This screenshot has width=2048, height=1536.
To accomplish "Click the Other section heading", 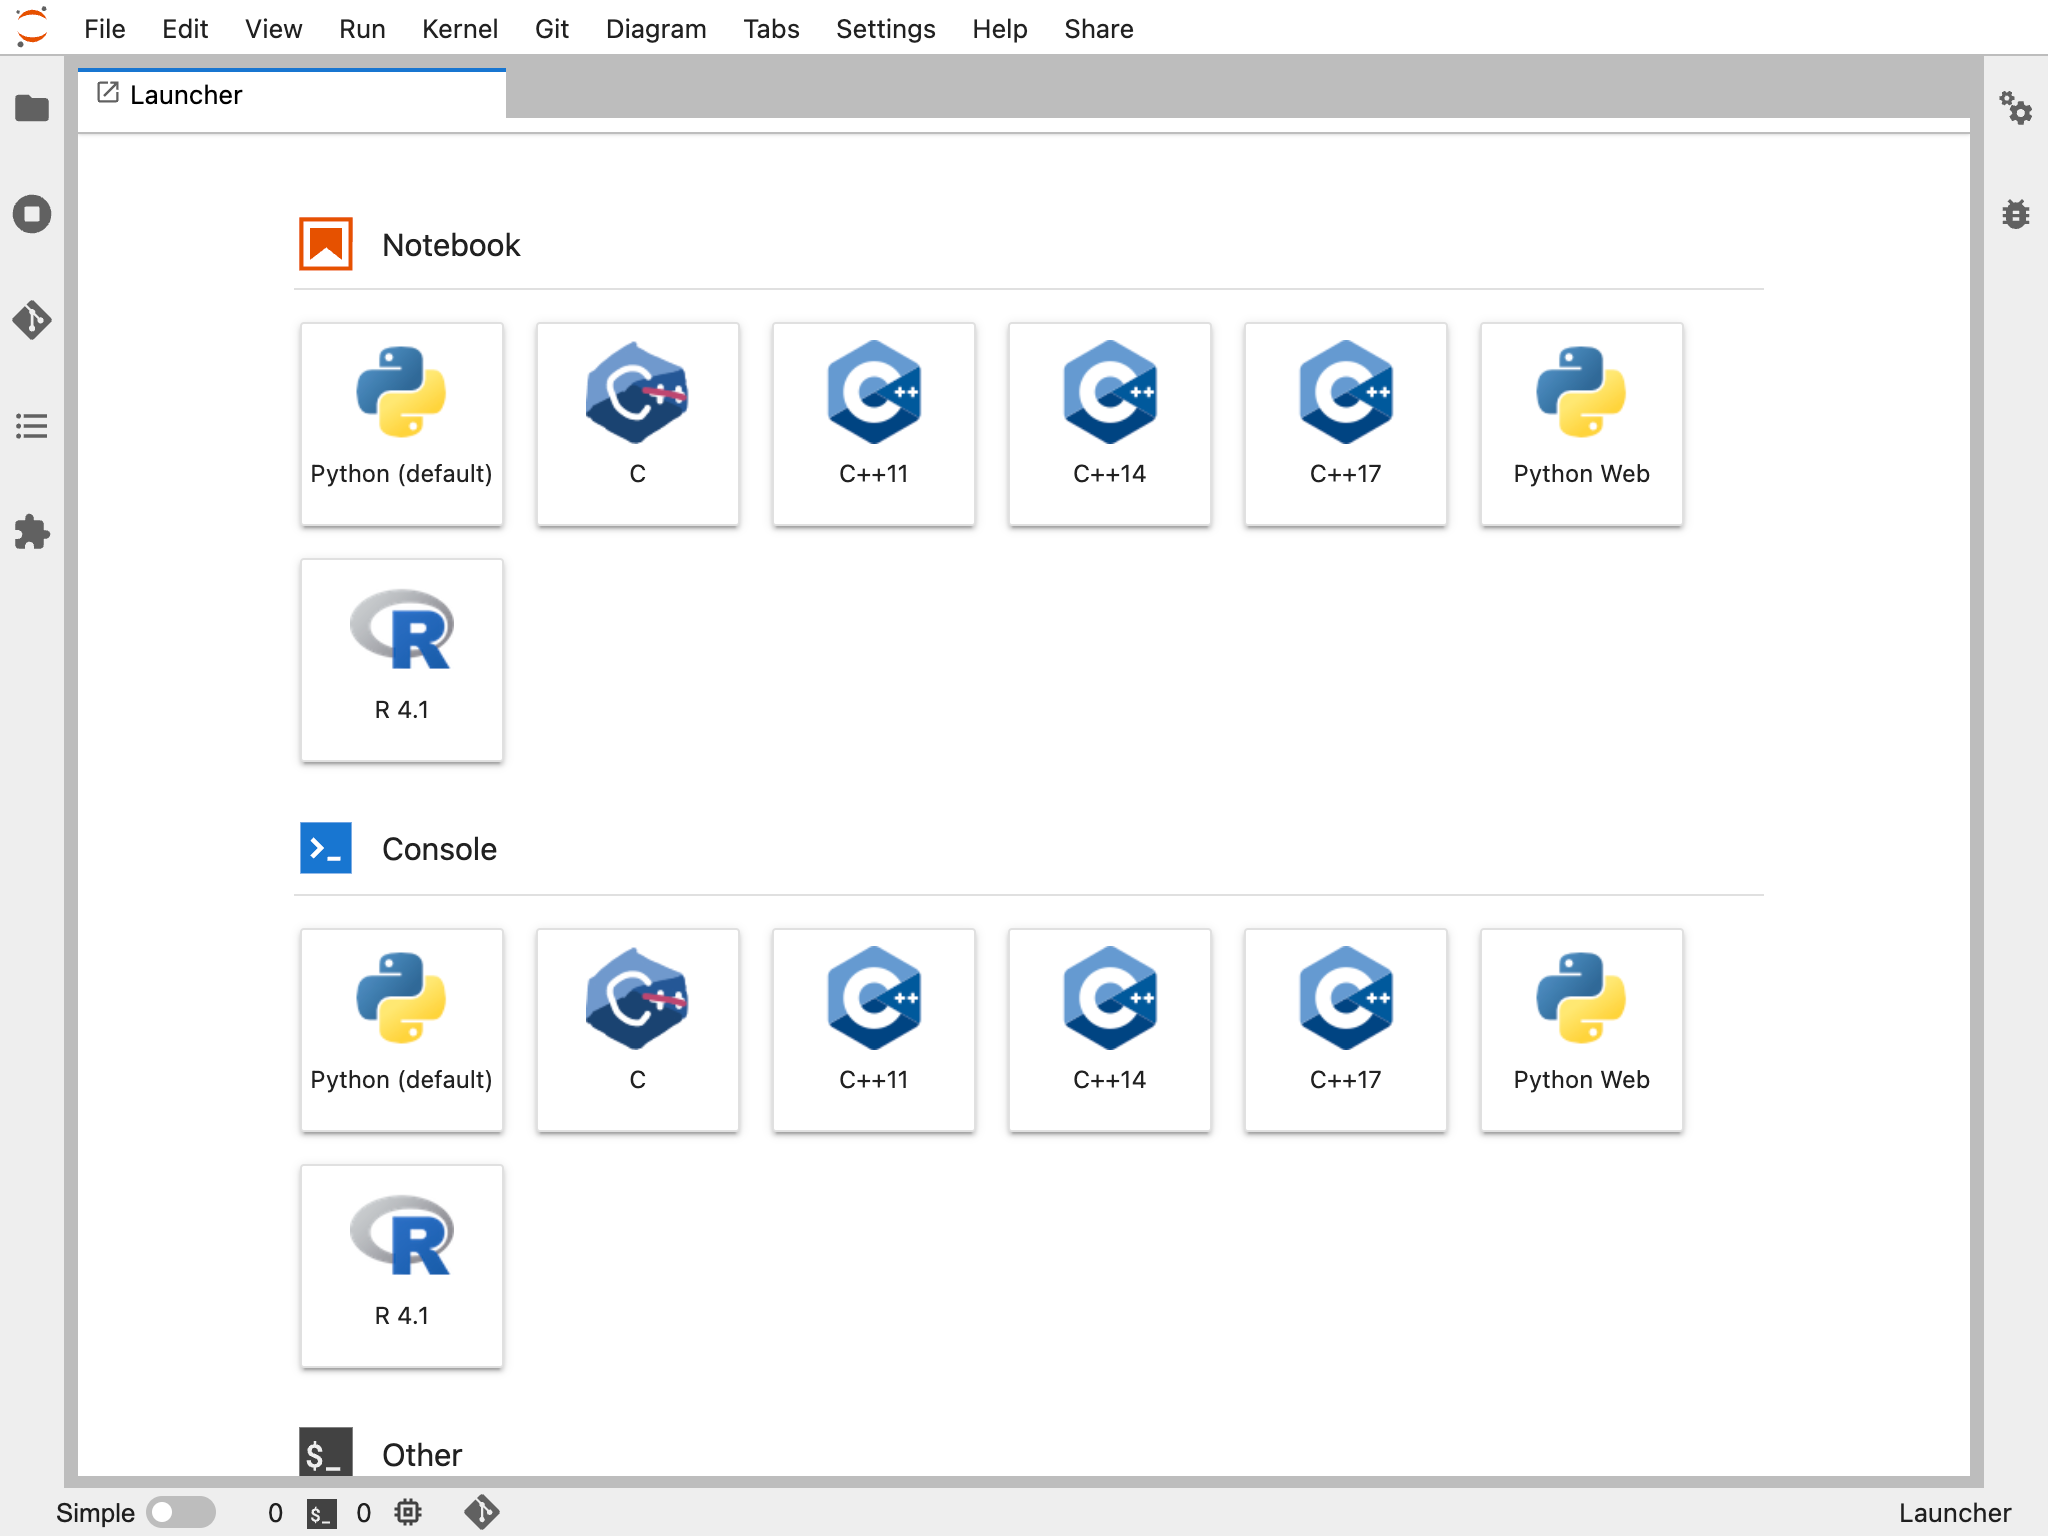I will (x=422, y=1455).
